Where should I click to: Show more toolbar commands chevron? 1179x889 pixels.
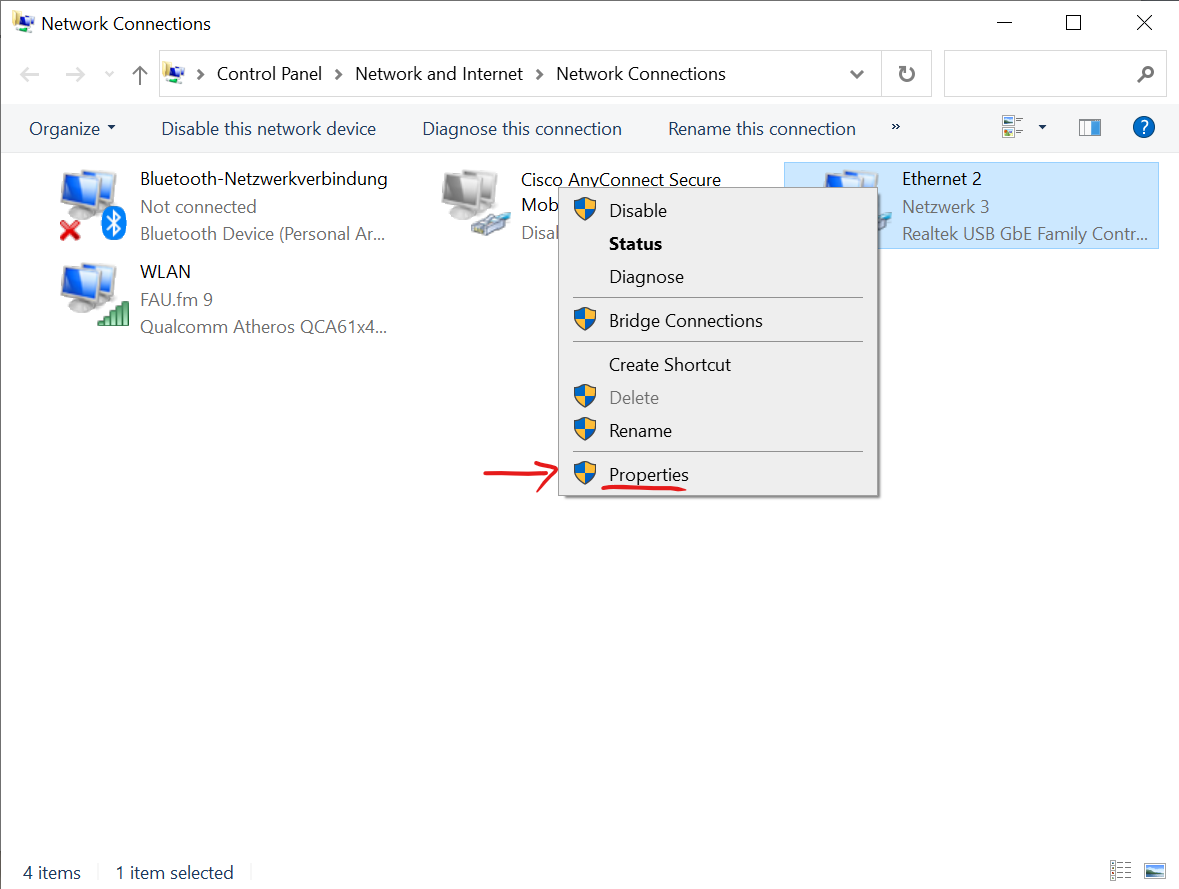[x=895, y=127]
